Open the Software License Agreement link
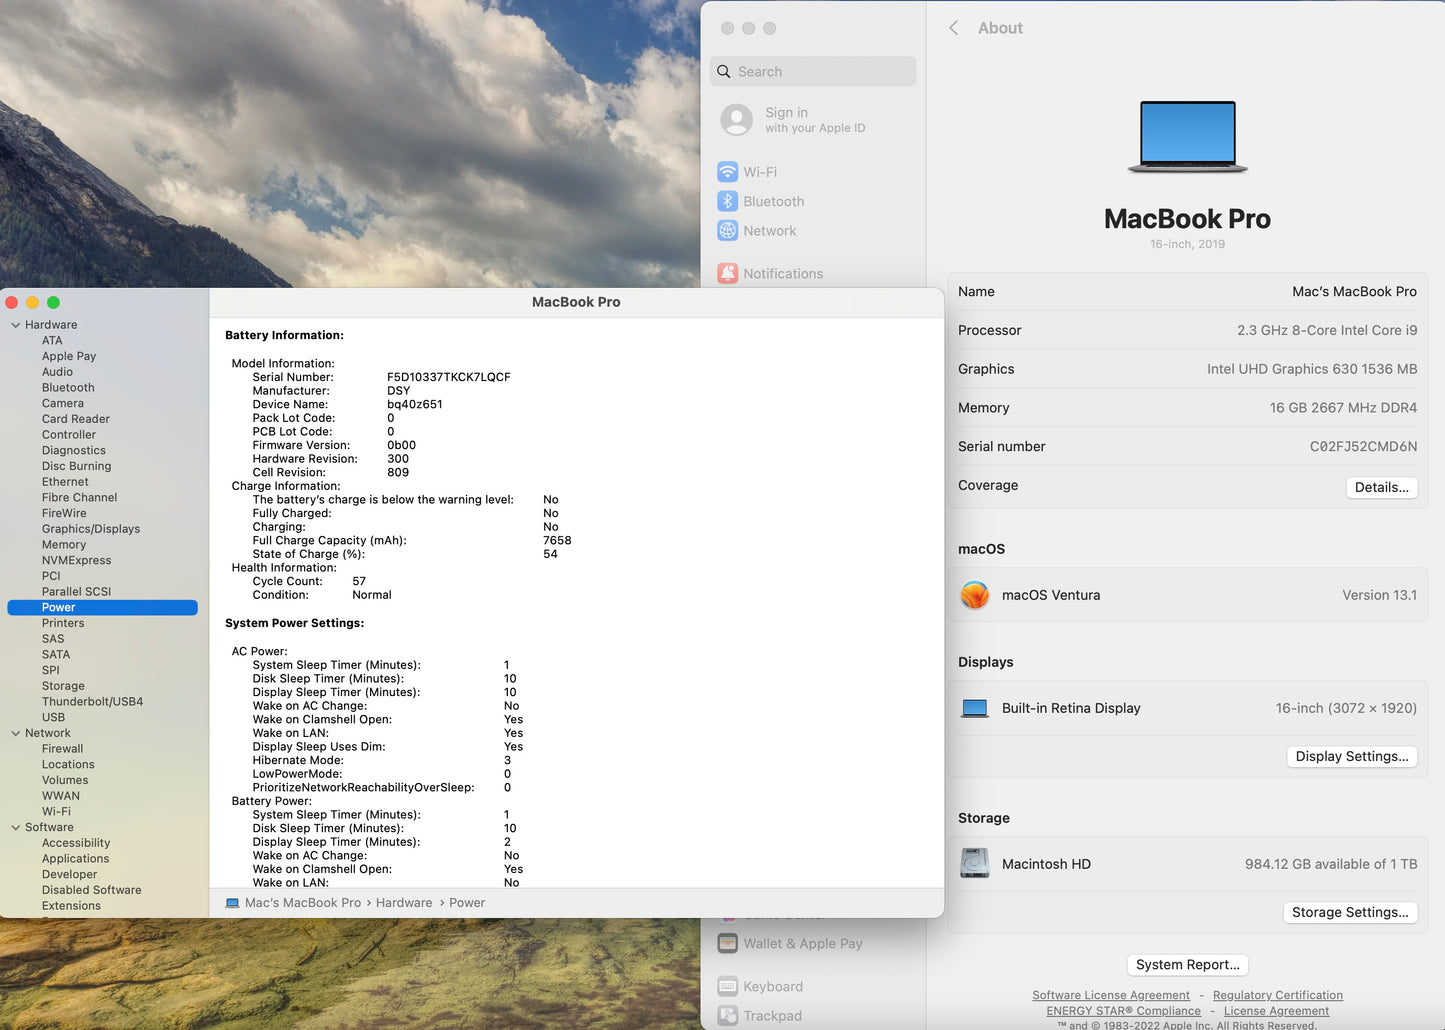This screenshot has height=1030, width=1445. point(1110,995)
